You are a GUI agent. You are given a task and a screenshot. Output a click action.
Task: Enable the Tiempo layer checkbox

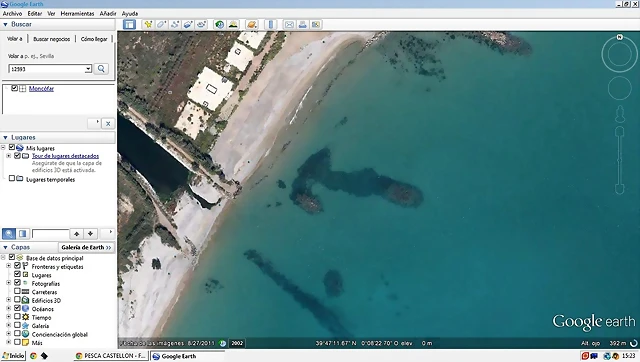[x=17, y=316]
